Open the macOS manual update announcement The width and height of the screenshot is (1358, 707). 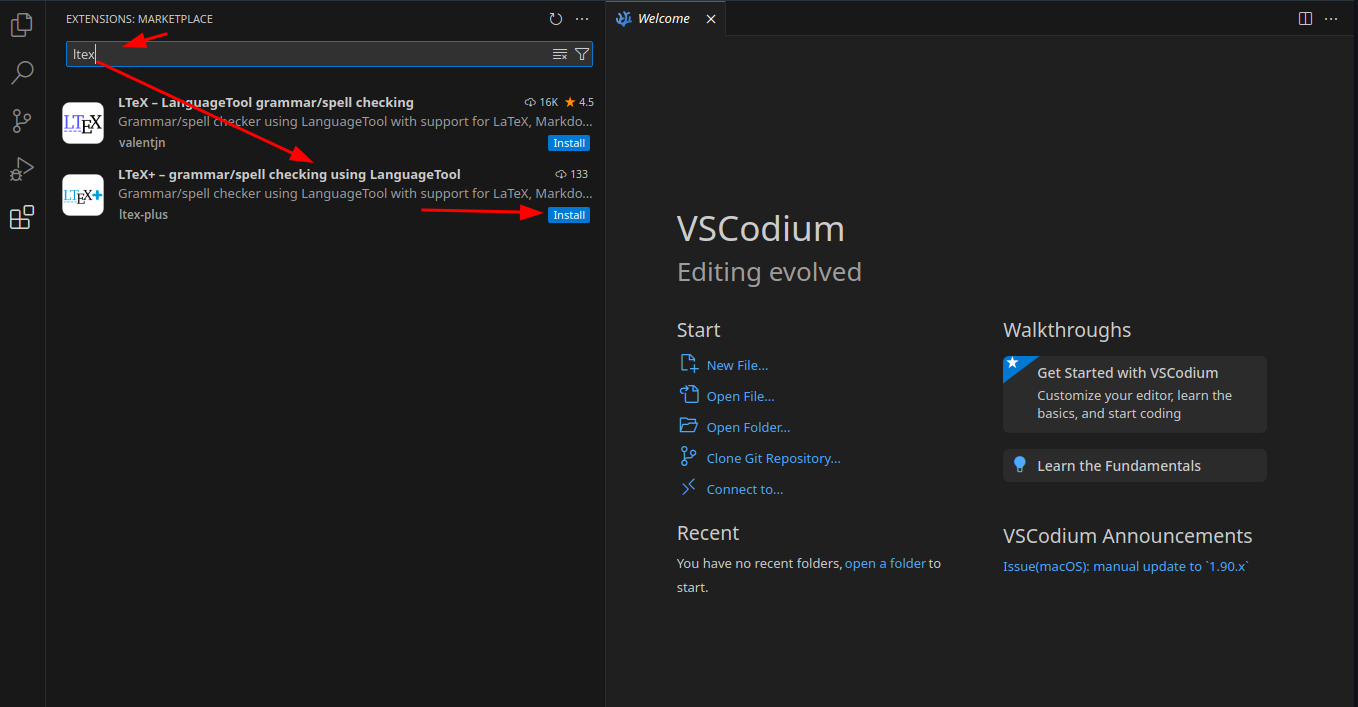(1126, 567)
